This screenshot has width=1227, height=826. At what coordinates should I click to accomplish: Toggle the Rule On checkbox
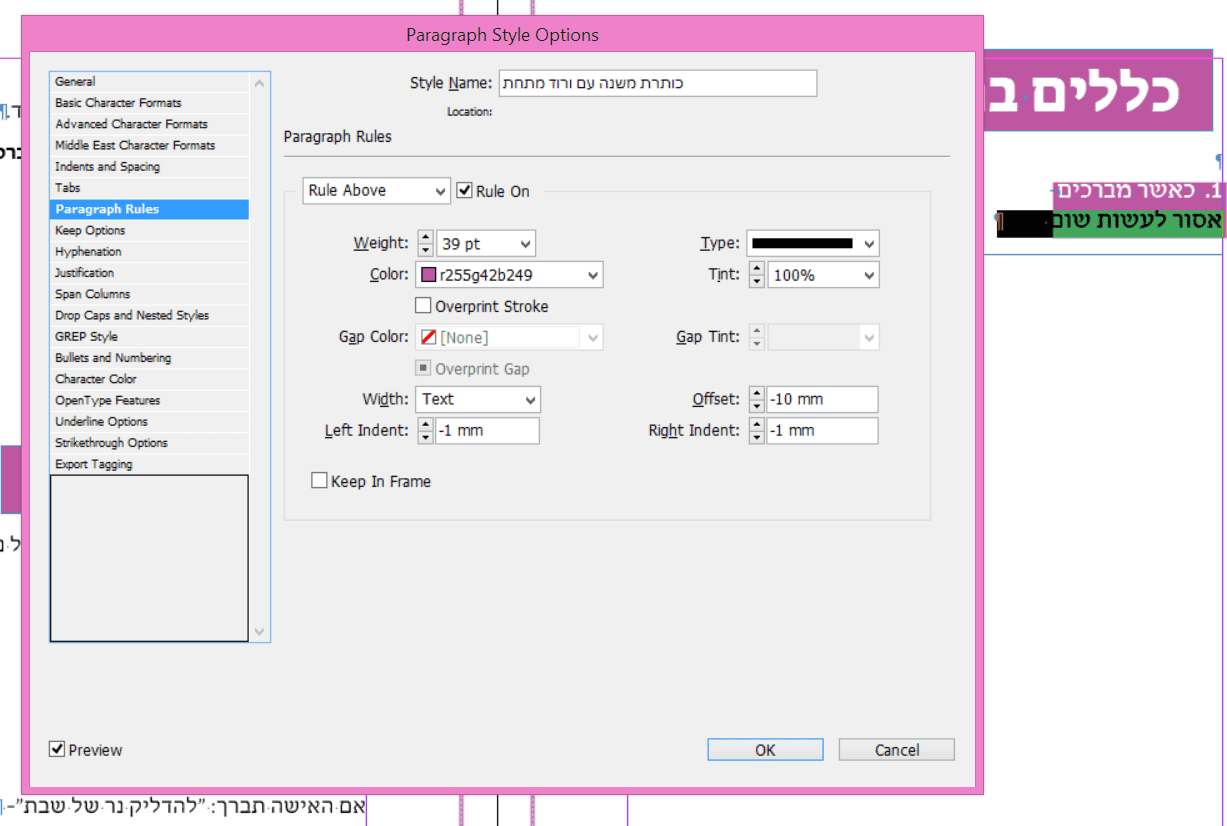(x=465, y=191)
